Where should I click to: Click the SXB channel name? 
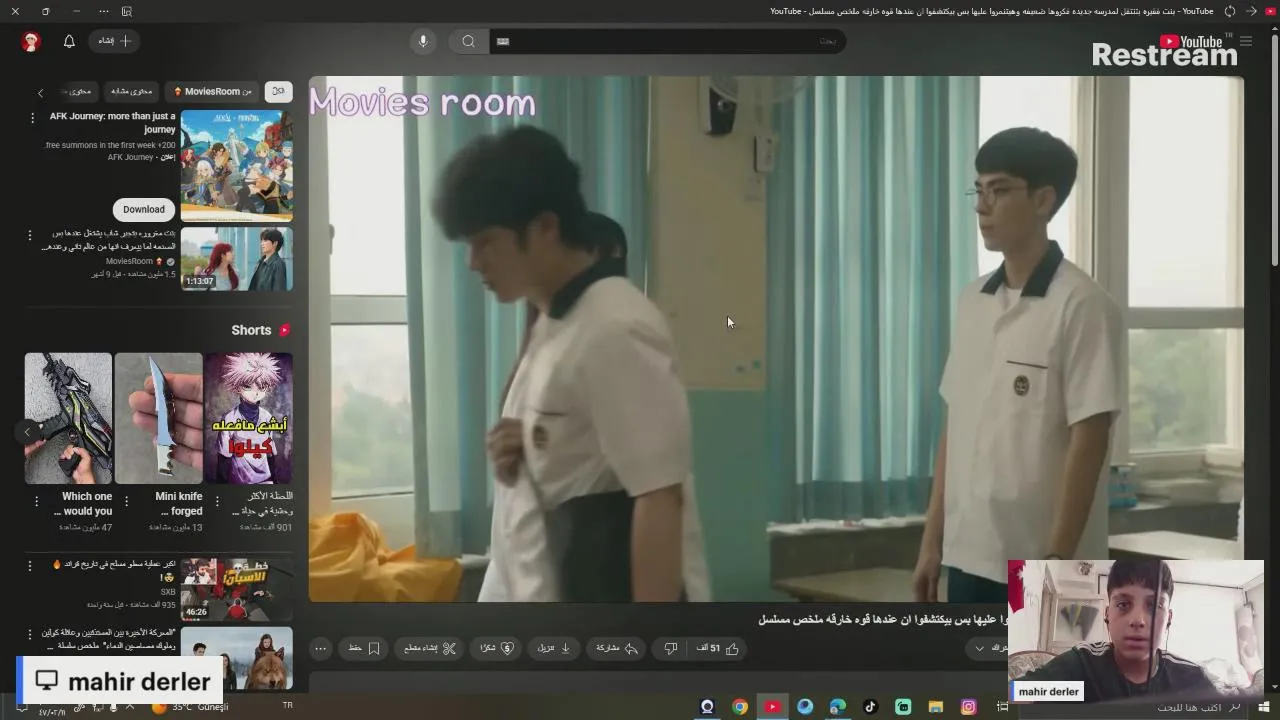[x=168, y=592]
